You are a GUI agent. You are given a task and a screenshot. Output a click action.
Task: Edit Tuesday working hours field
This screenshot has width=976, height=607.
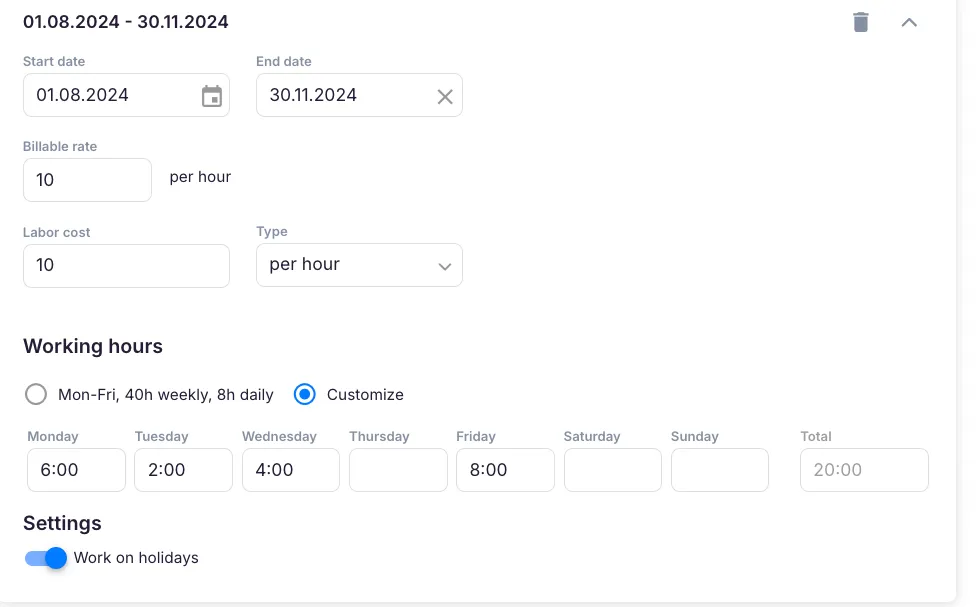click(x=183, y=470)
